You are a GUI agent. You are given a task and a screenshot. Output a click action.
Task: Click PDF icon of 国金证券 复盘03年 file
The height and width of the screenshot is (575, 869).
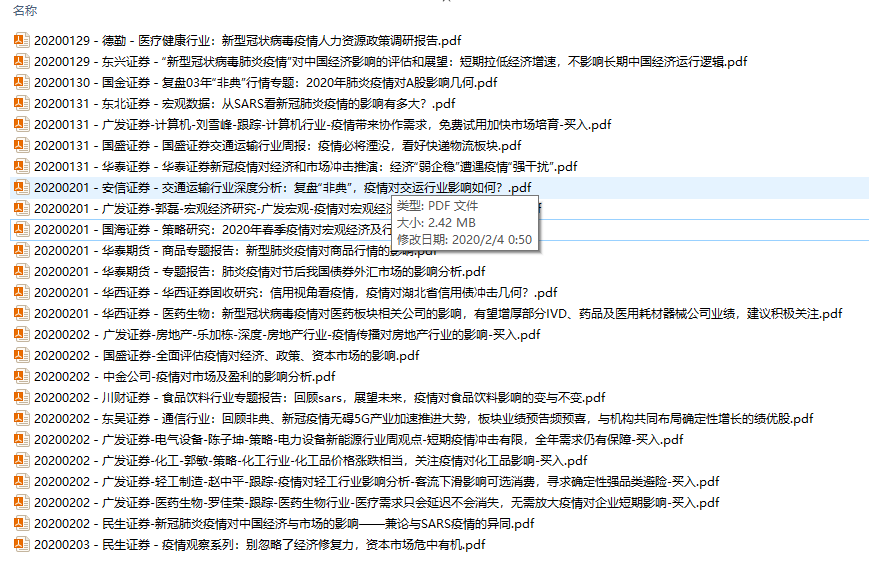(22, 82)
